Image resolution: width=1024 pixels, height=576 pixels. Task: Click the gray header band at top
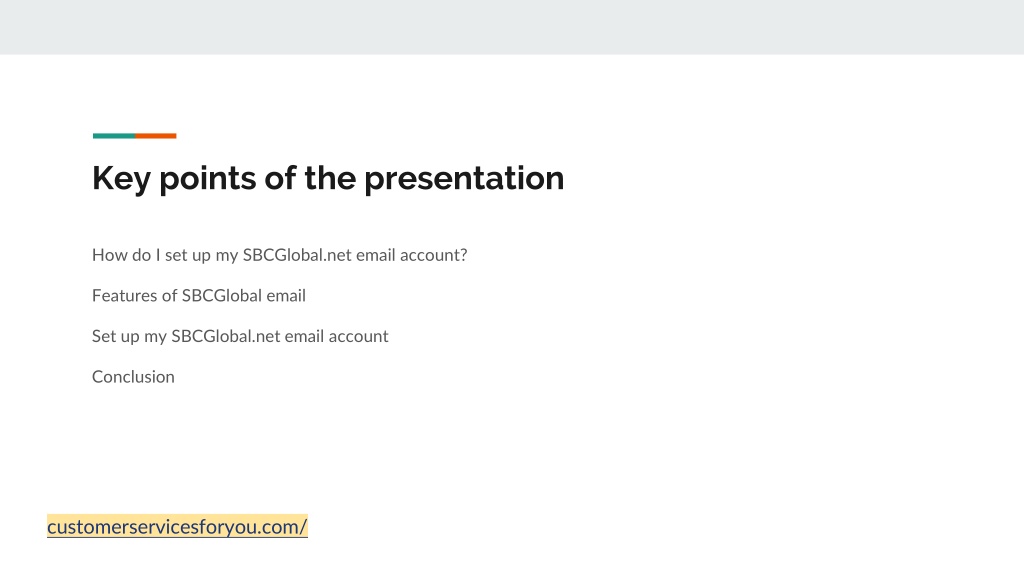[x=512, y=27]
